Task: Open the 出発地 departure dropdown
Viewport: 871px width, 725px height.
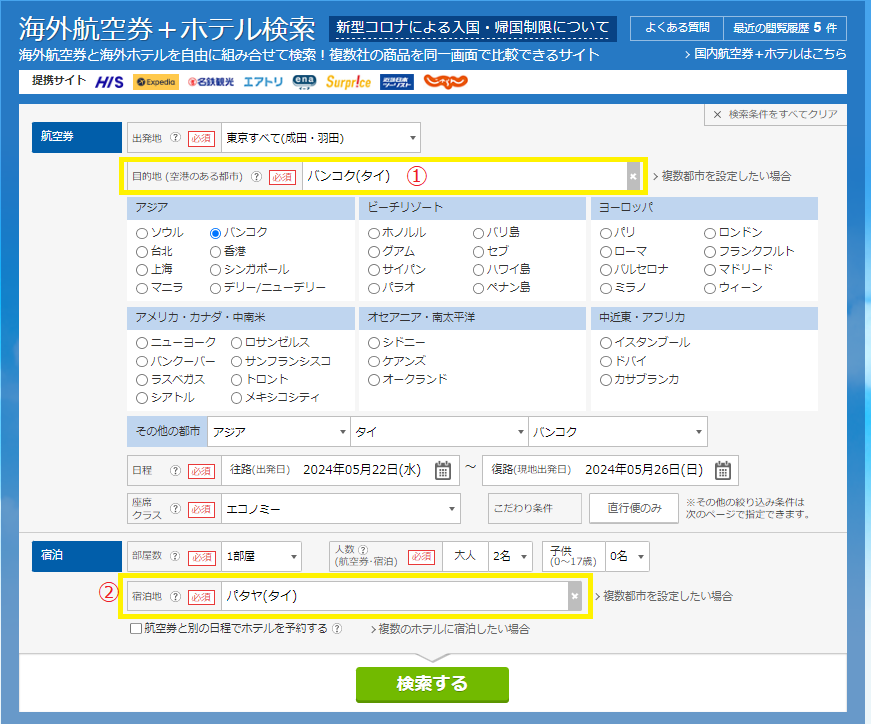Action: point(321,138)
